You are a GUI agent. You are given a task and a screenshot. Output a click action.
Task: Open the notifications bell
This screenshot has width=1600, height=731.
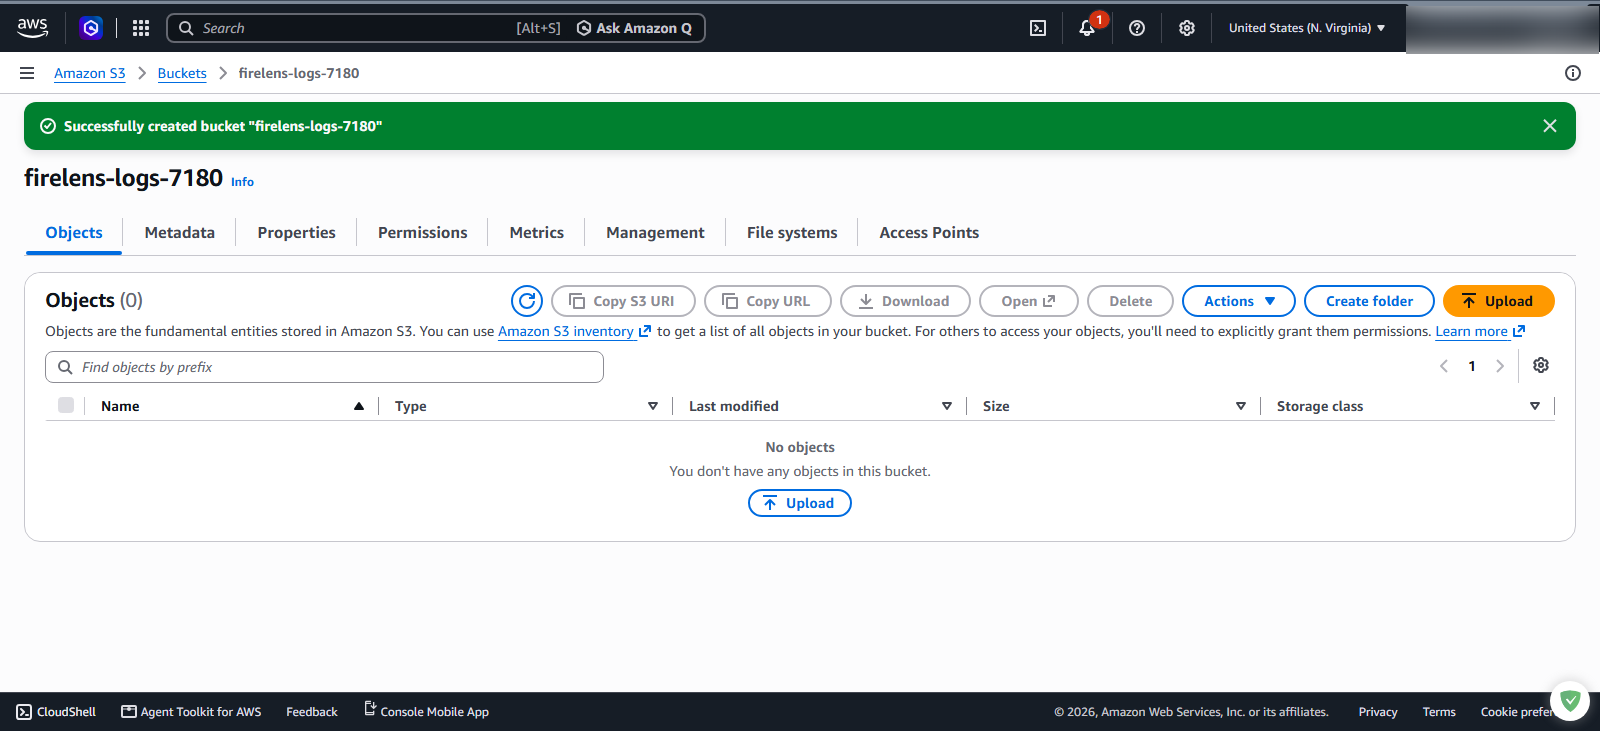pyautogui.click(x=1087, y=28)
